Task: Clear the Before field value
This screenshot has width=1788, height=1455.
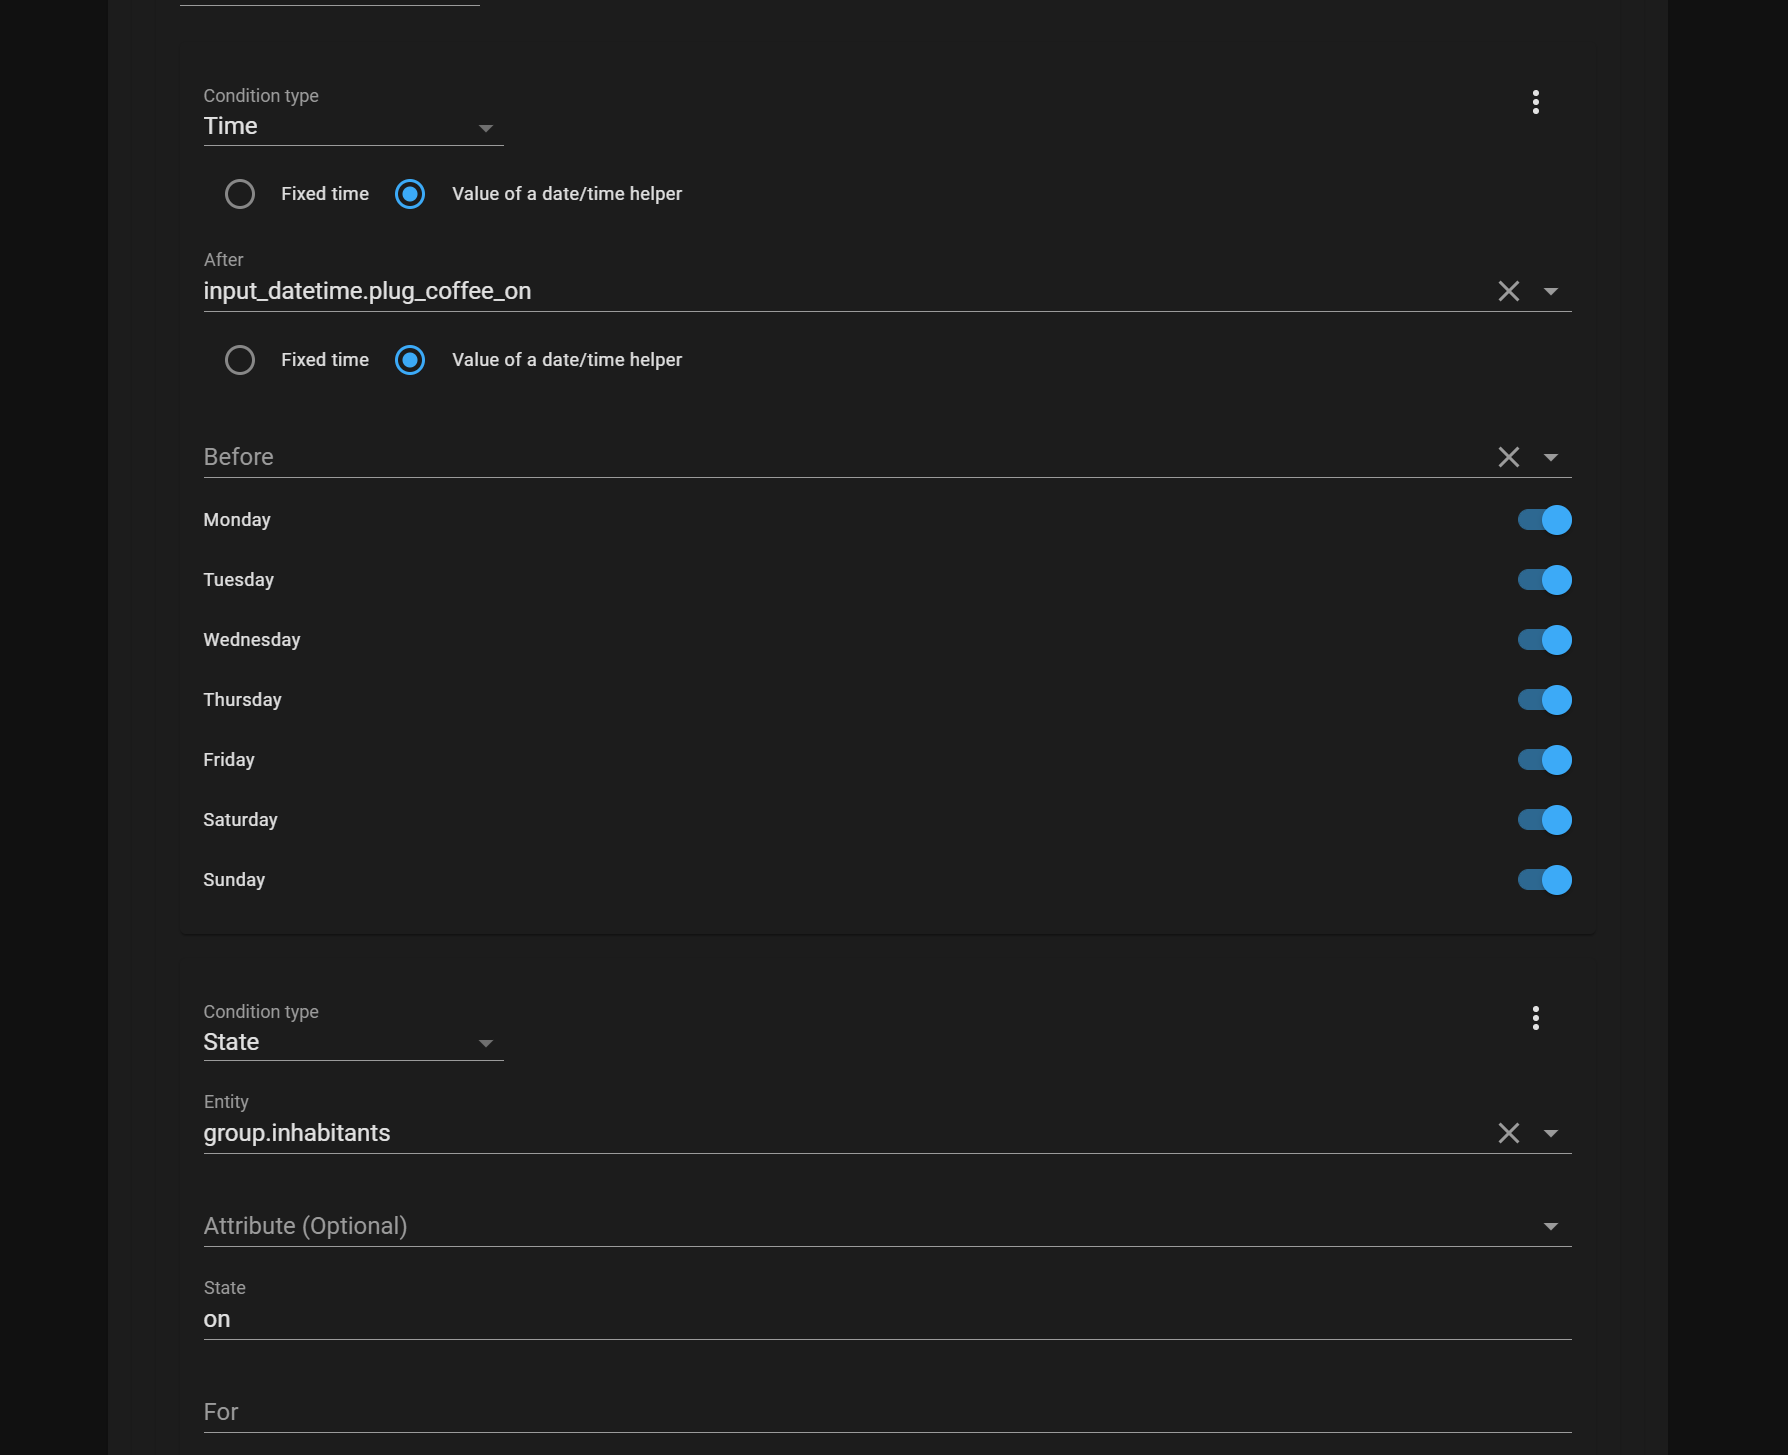Action: (1509, 457)
